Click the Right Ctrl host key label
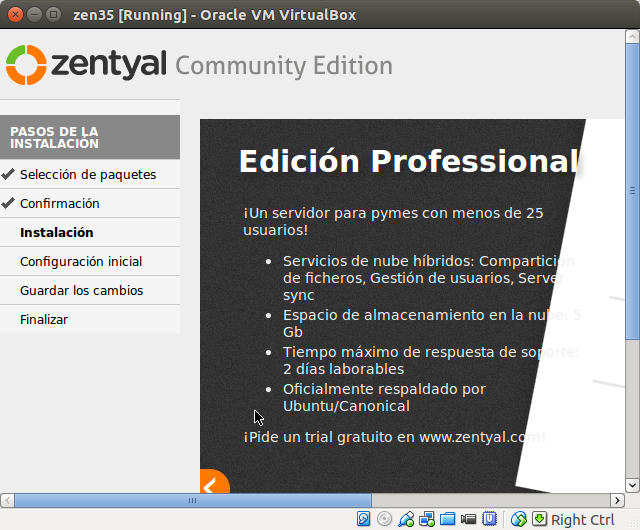The height and width of the screenshot is (530, 640). (x=582, y=520)
